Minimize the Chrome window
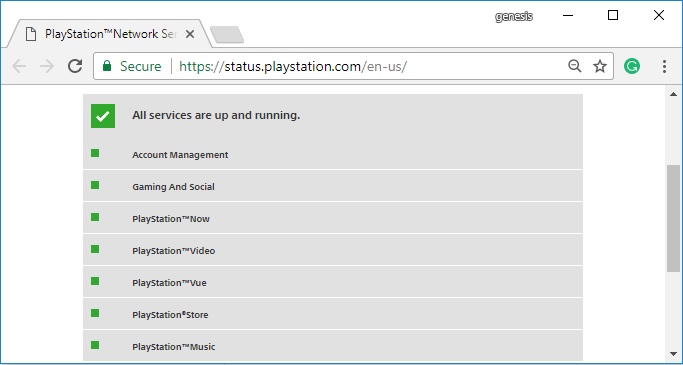 [568, 16]
